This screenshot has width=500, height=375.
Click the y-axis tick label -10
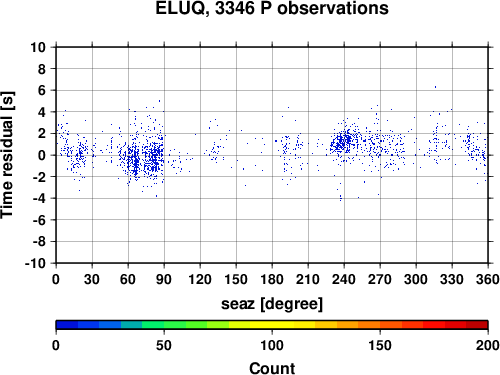point(35,263)
